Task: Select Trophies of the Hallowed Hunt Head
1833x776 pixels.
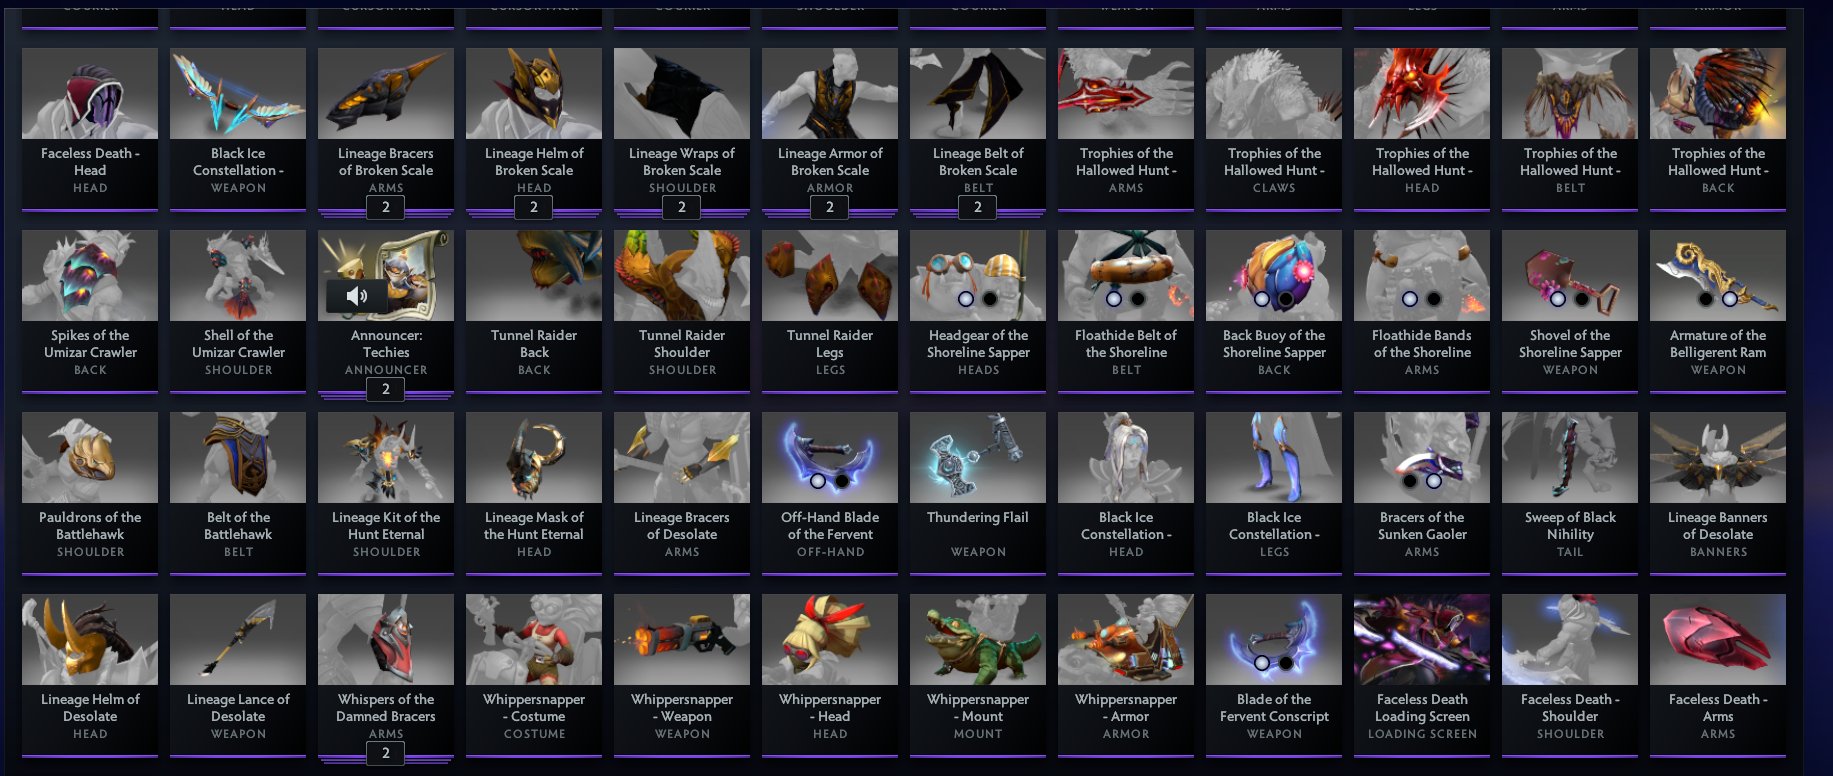Action: pos(1422,129)
